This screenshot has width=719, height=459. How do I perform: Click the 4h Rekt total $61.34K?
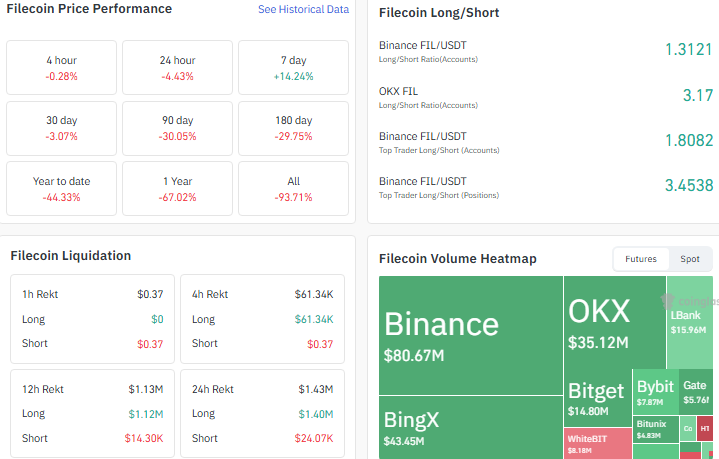click(314, 294)
